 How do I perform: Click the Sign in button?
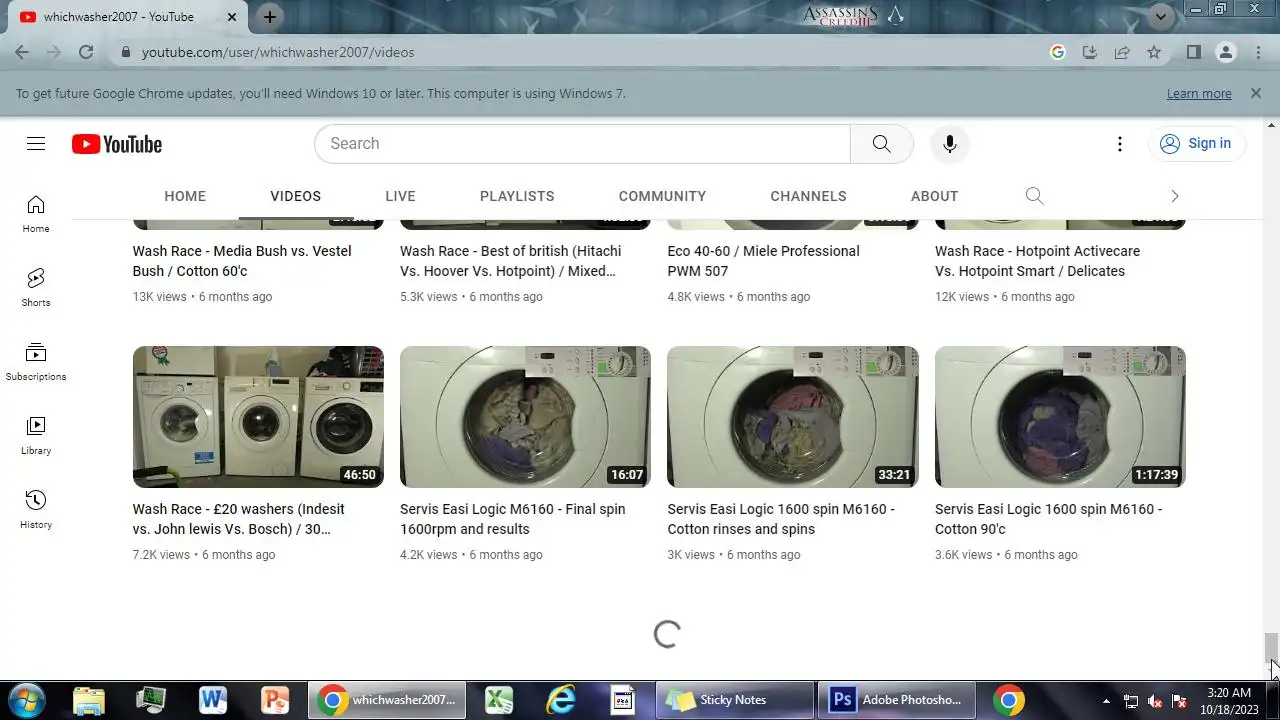pos(1196,144)
